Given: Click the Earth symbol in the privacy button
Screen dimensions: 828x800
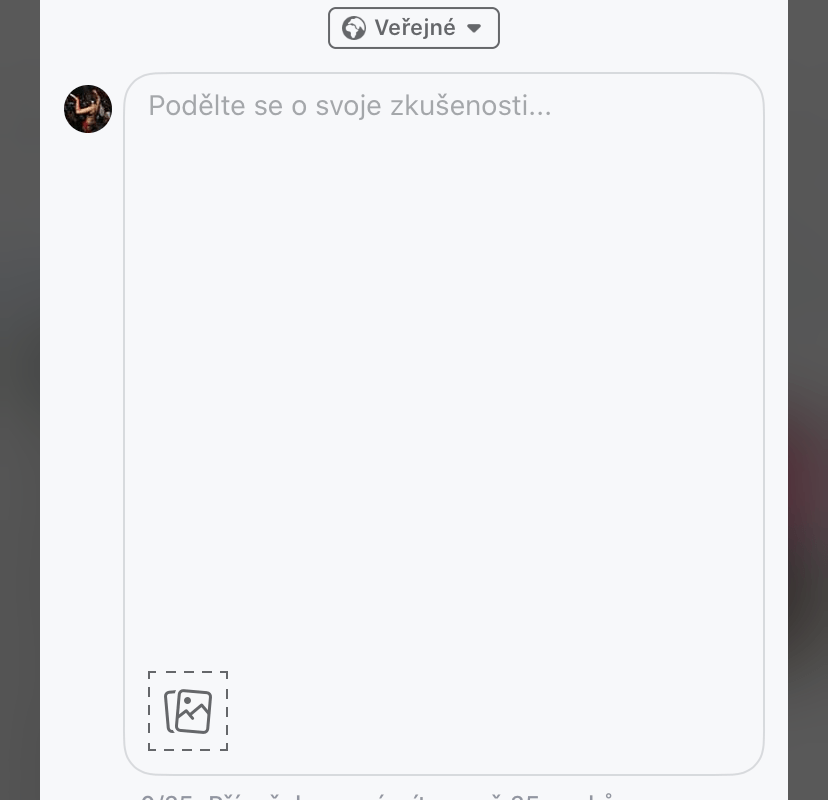Looking at the screenshot, I should click(x=353, y=28).
